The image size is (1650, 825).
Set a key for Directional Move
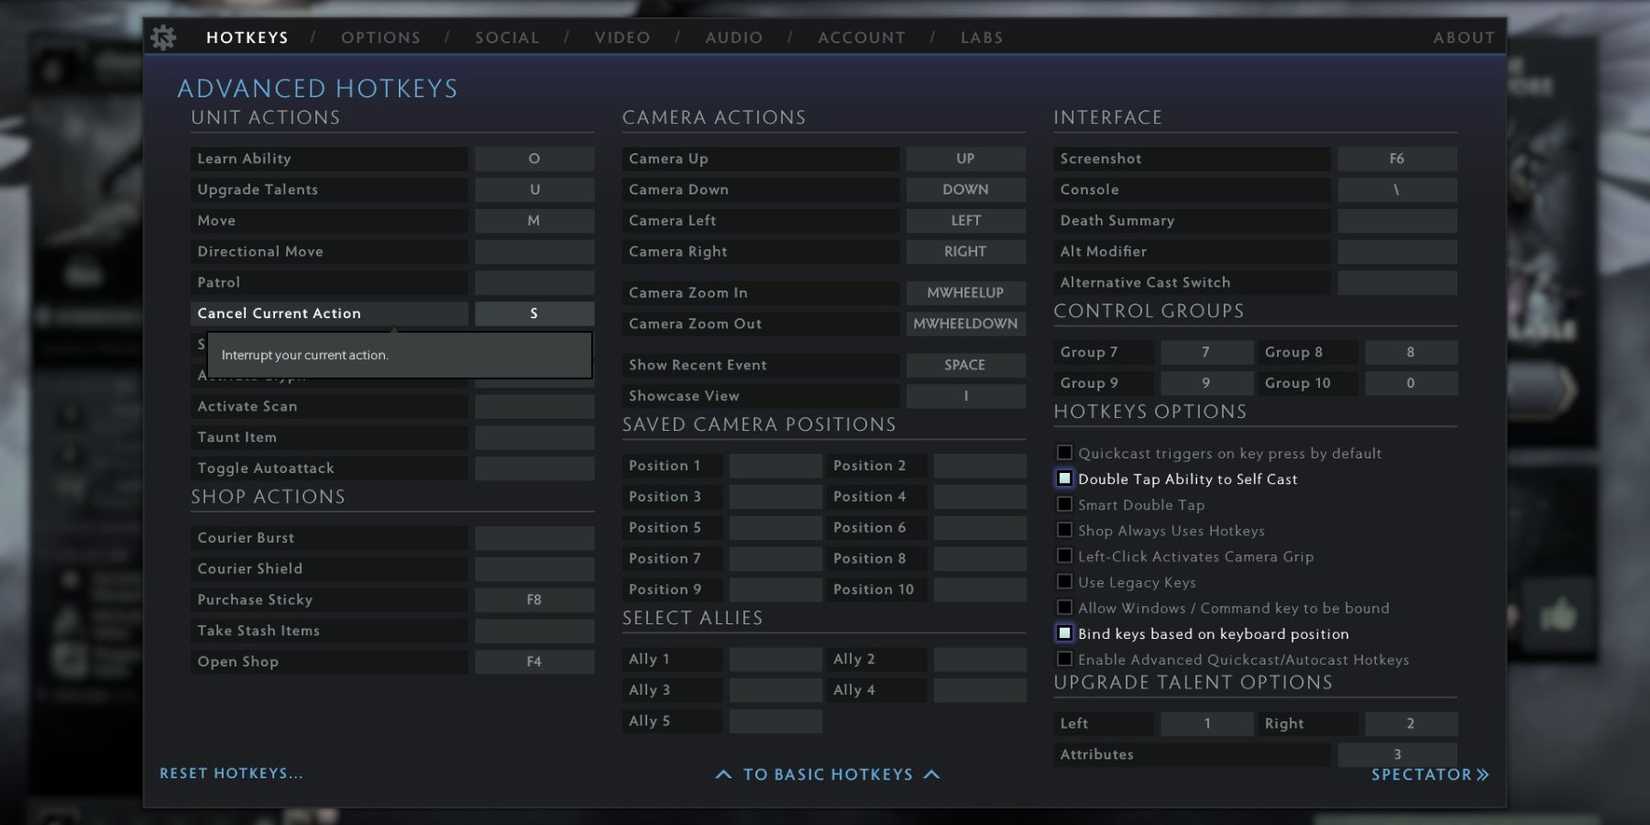coord(534,251)
